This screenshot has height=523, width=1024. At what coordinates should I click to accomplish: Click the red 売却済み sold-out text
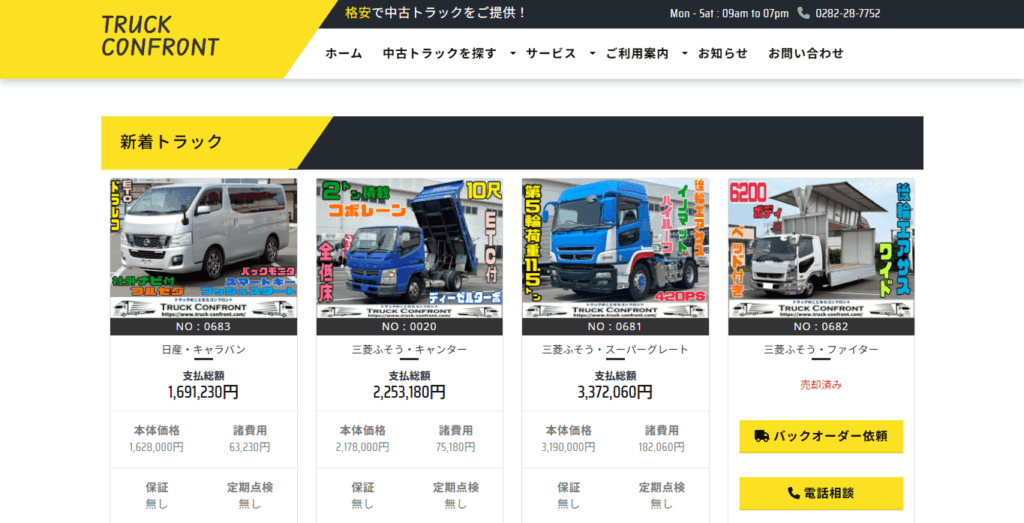click(x=822, y=385)
